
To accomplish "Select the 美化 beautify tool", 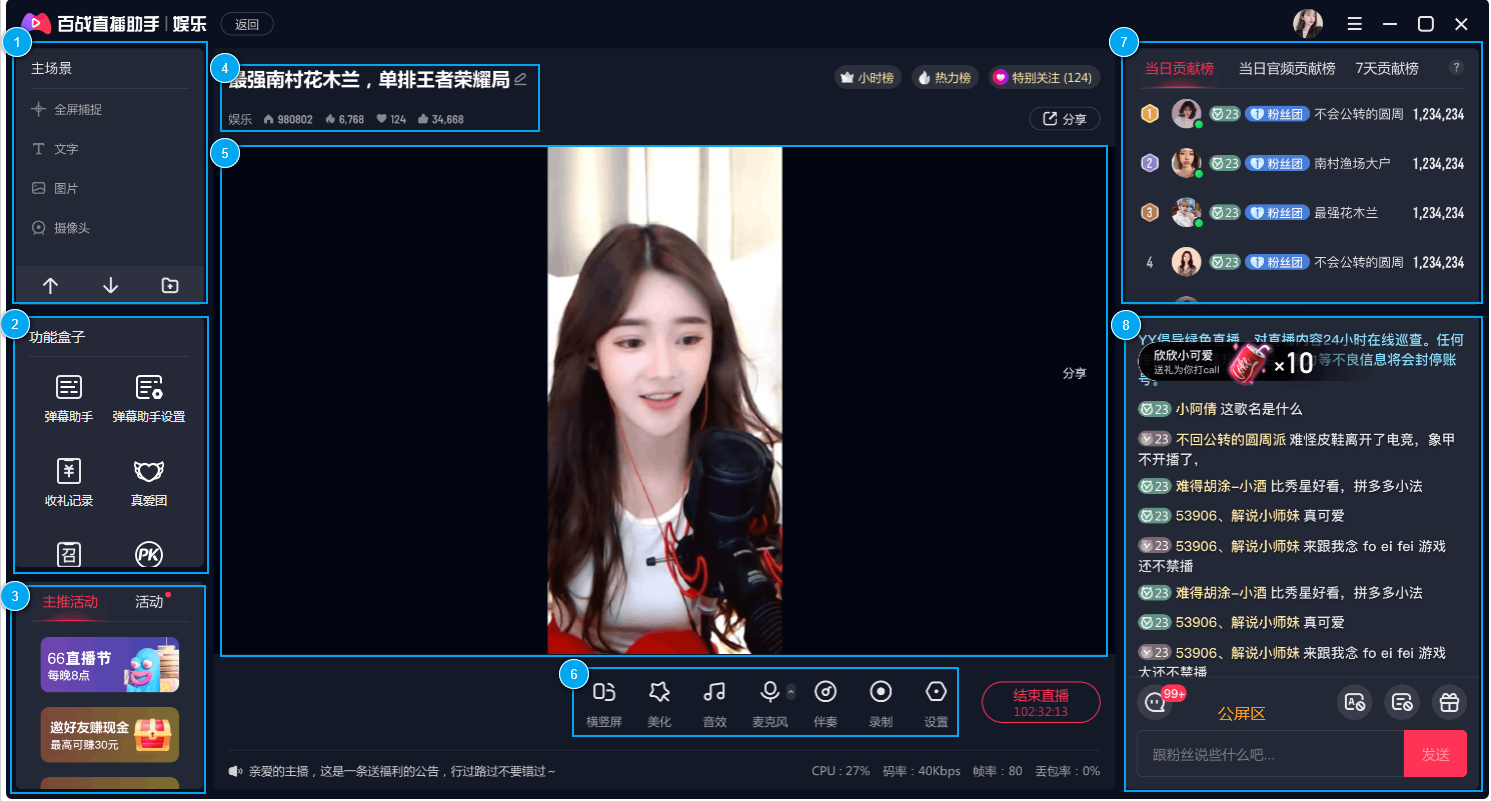I will [659, 703].
